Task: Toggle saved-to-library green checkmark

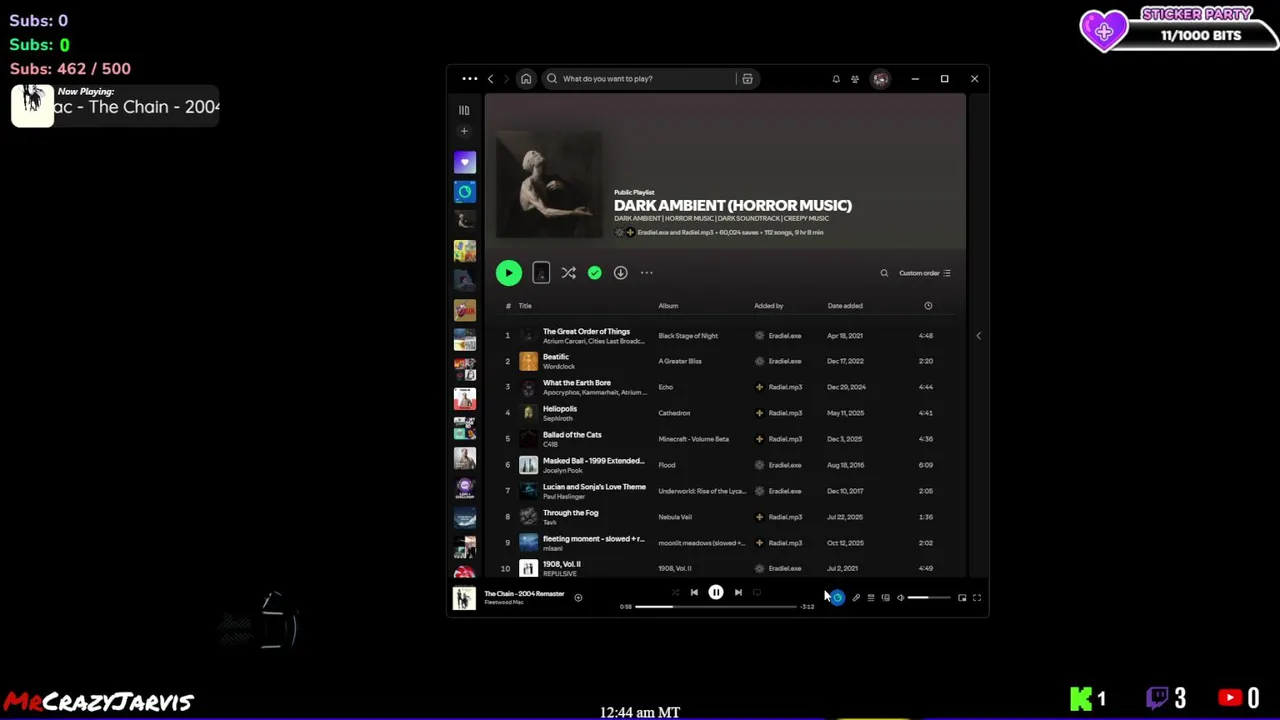Action: click(595, 273)
